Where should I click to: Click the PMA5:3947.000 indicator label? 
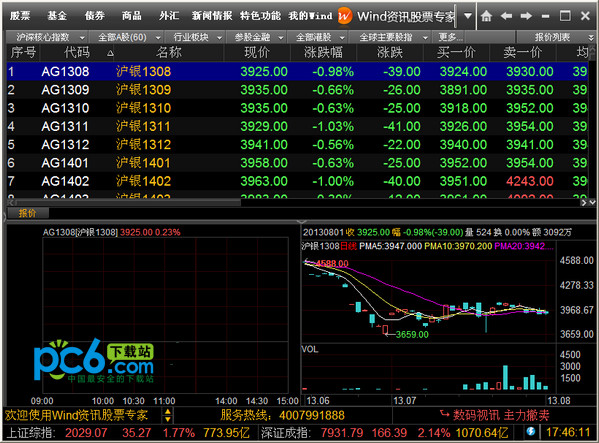tap(390, 246)
